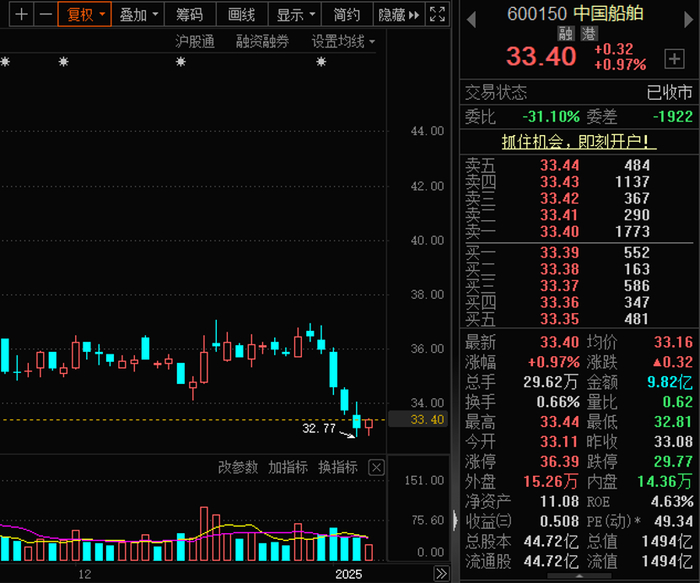The image size is (700, 584).
Task: Select the 融资融券 tab
Action: pyautogui.click(x=262, y=42)
